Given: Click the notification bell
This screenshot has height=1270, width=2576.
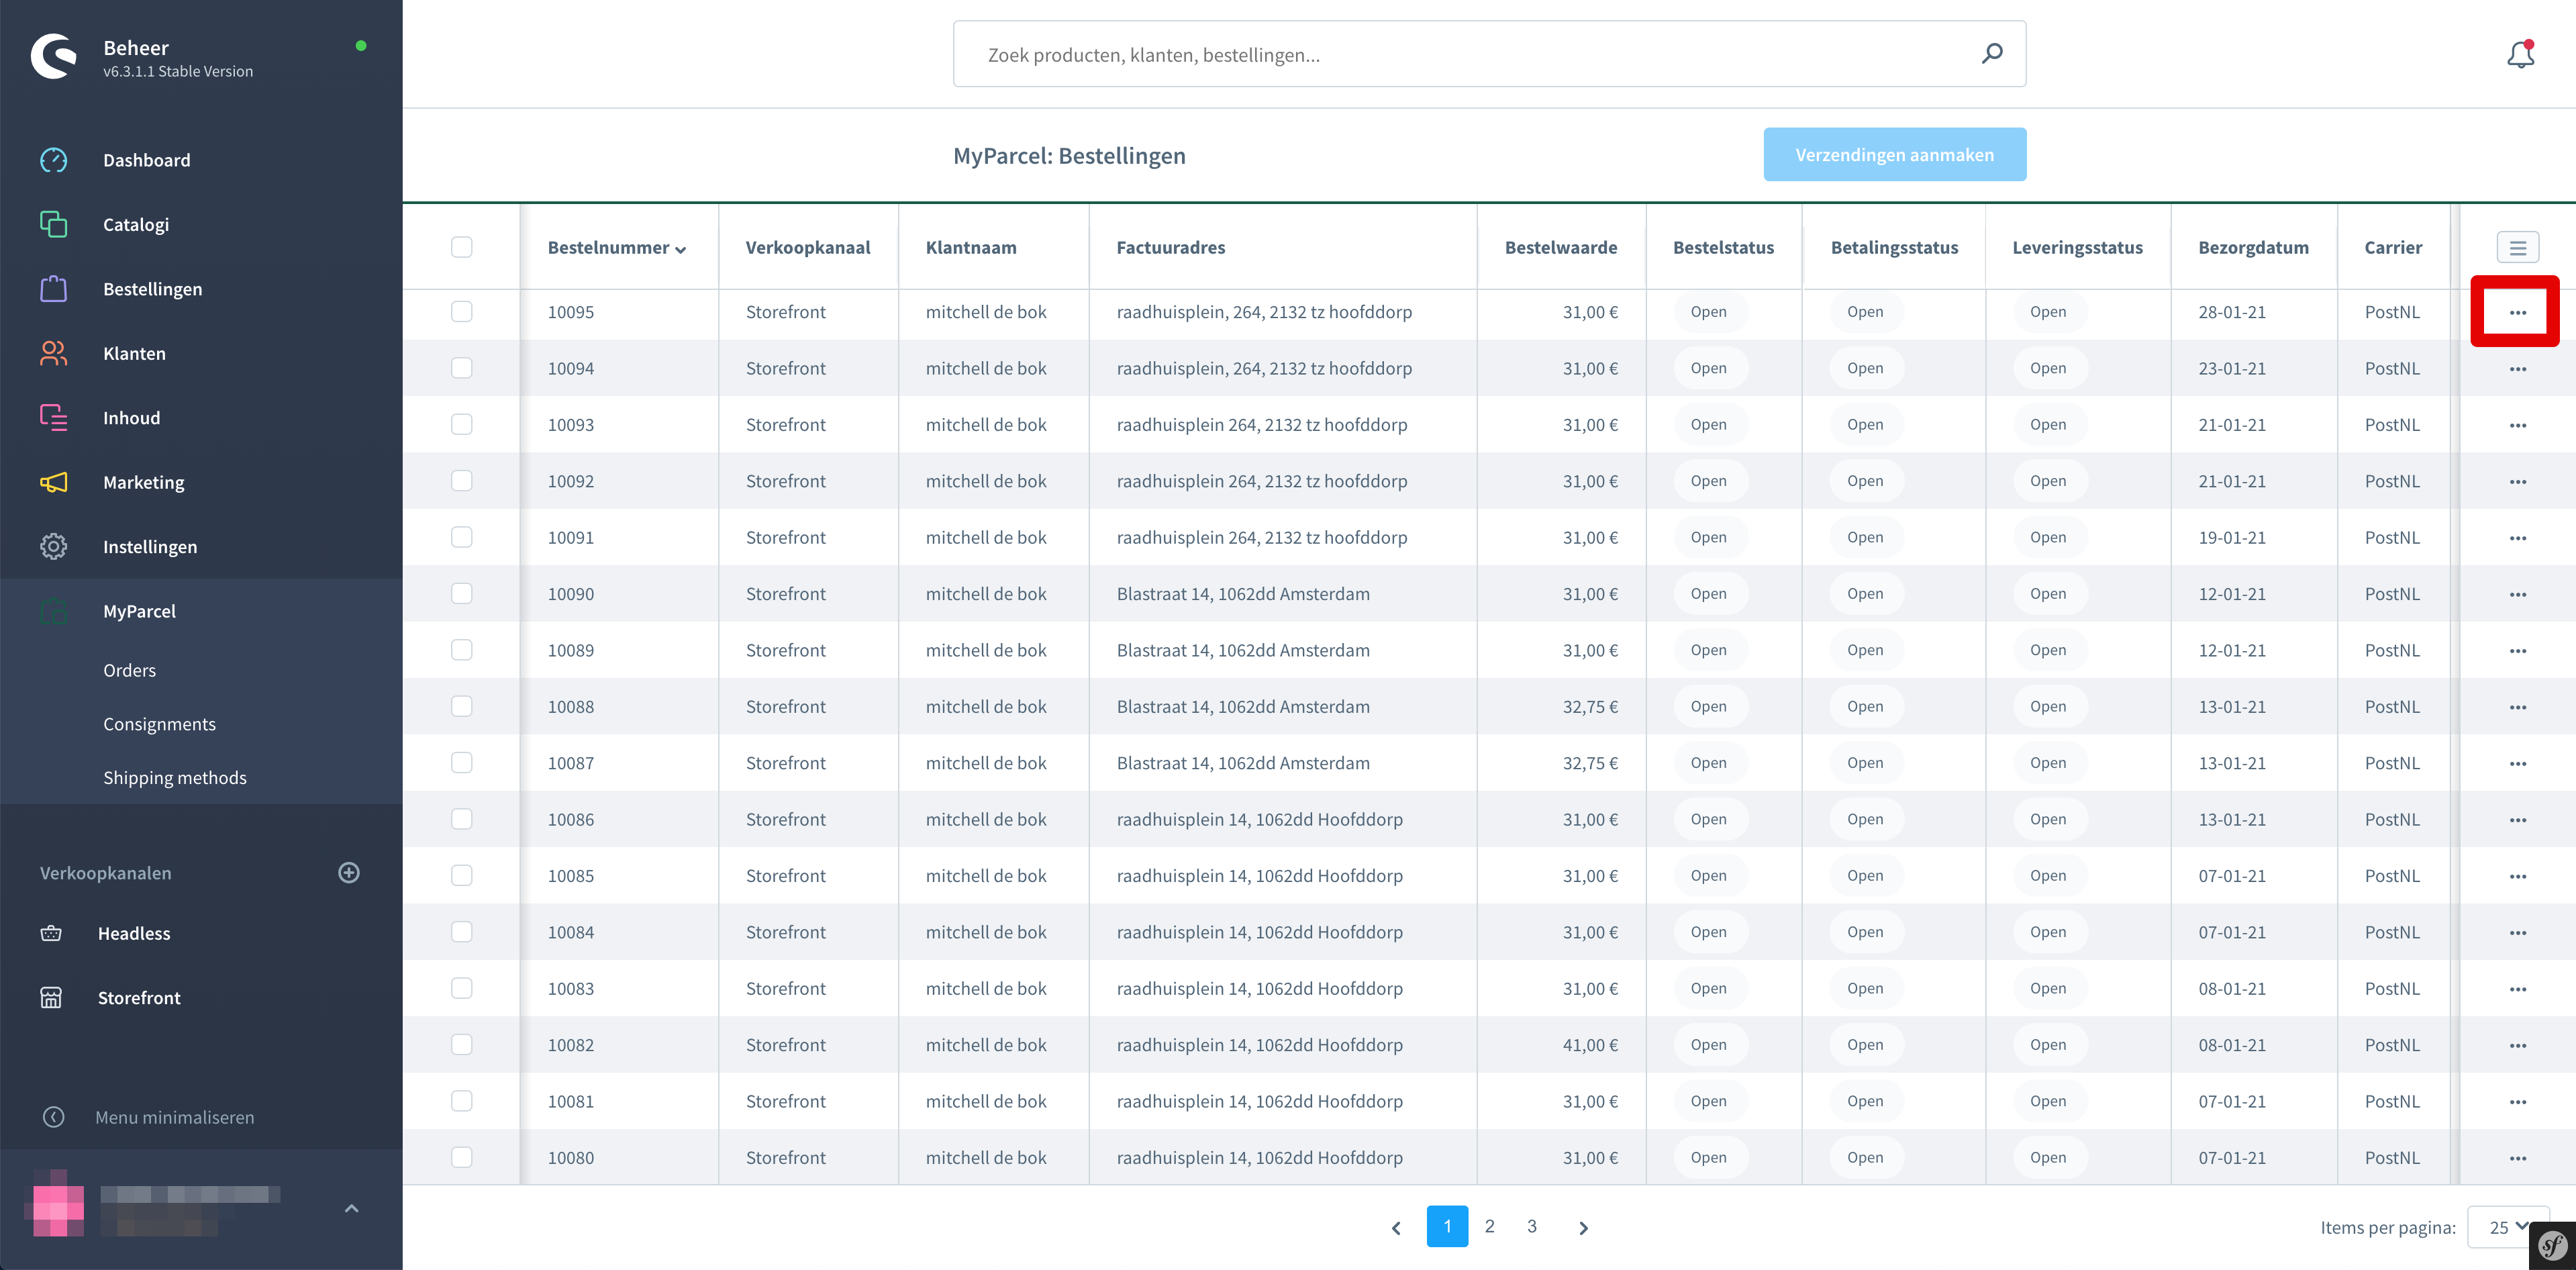Looking at the screenshot, I should point(2520,54).
